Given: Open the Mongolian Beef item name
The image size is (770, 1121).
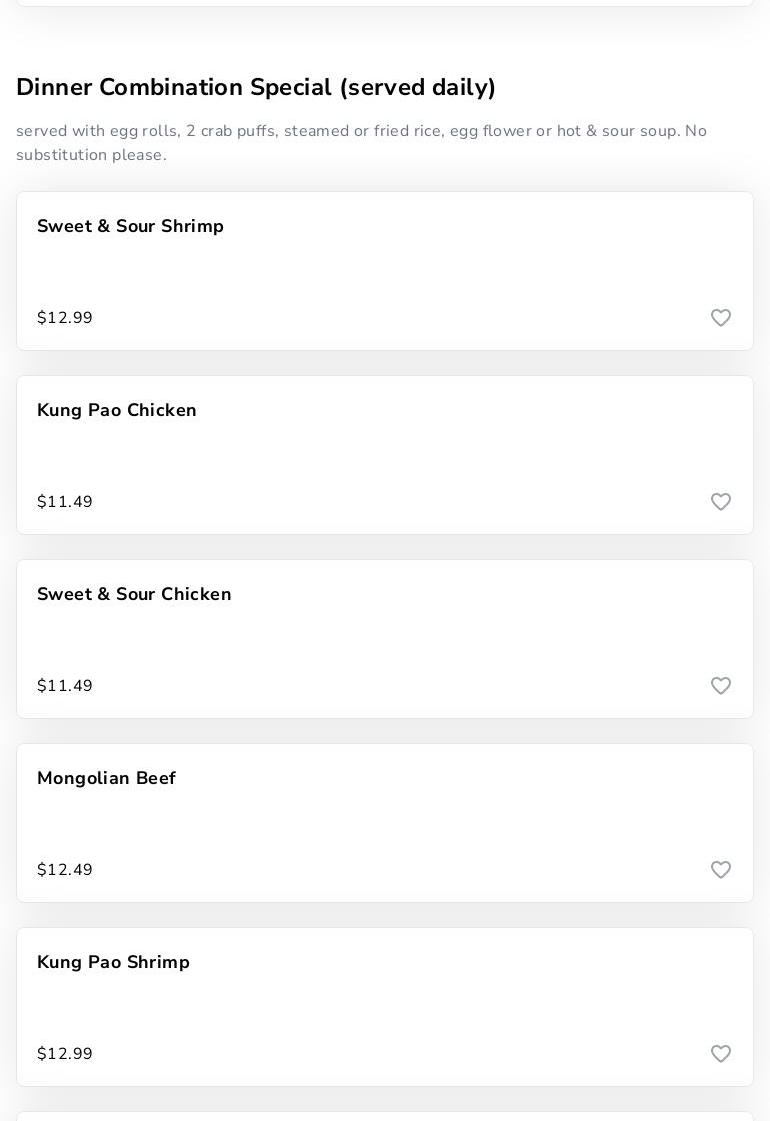Looking at the screenshot, I should [106, 779].
